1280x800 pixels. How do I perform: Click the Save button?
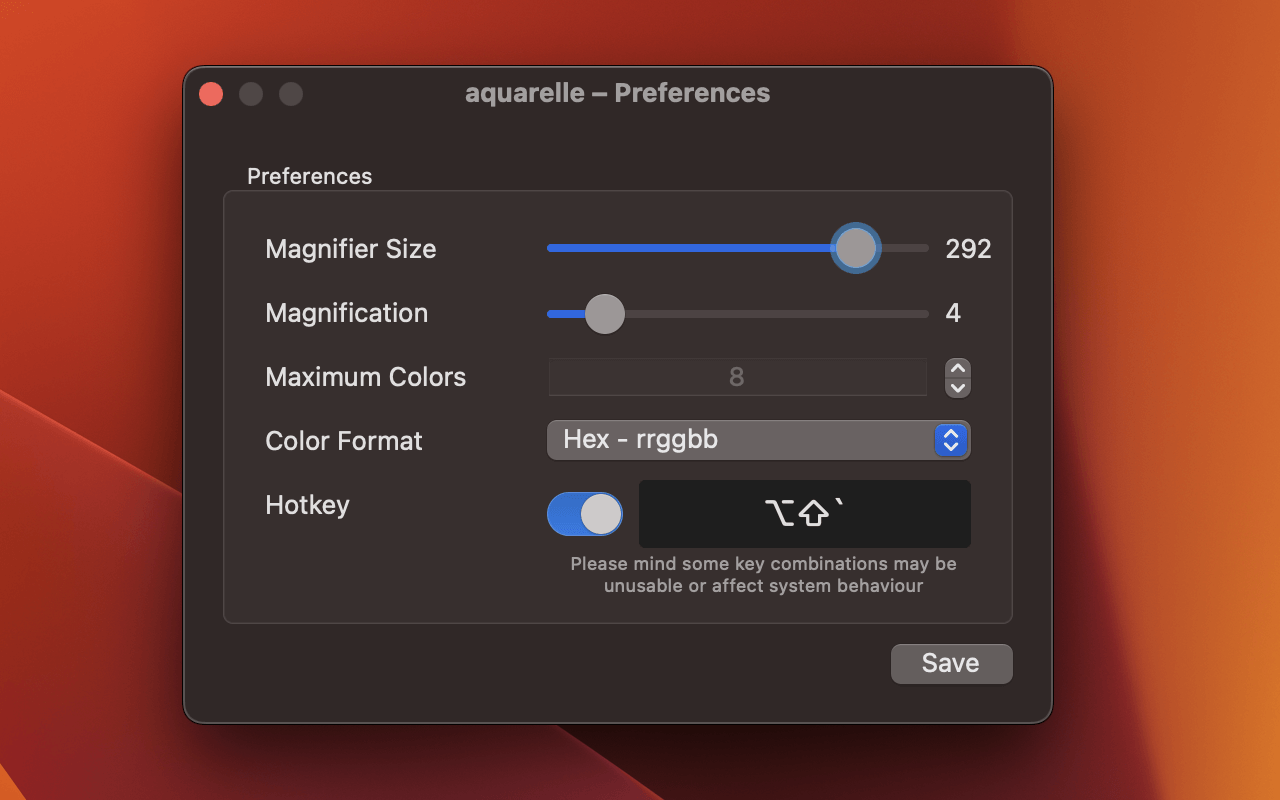click(951, 664)
